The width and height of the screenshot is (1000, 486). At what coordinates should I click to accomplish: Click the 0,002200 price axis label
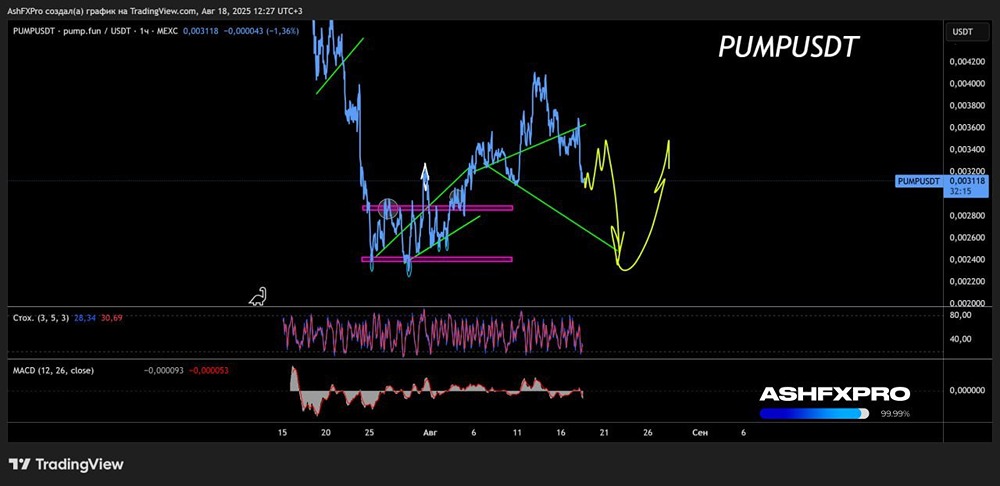coord(965,282)
